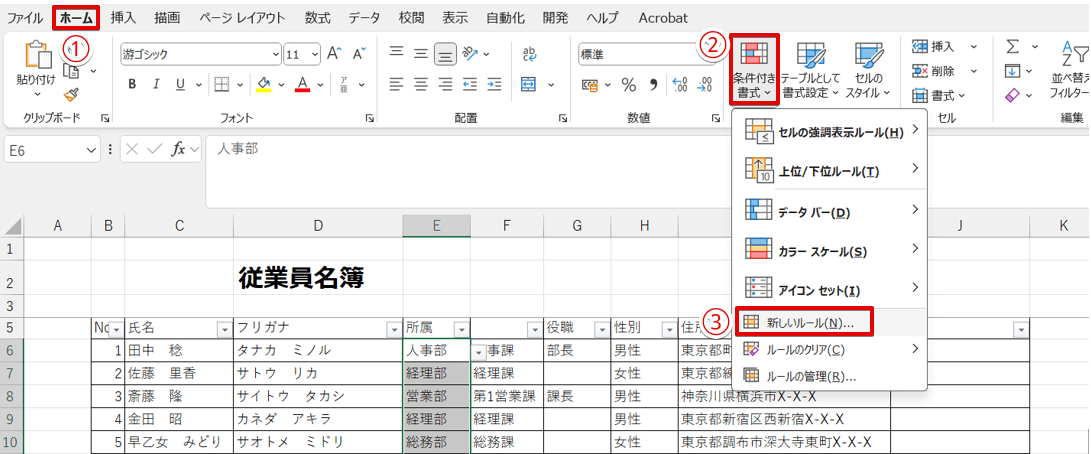Click the Clear eraser icon
Image resolution: width=1091 pixels, height=454 pixels.
pyautogui.click(x=1013, y=95)
